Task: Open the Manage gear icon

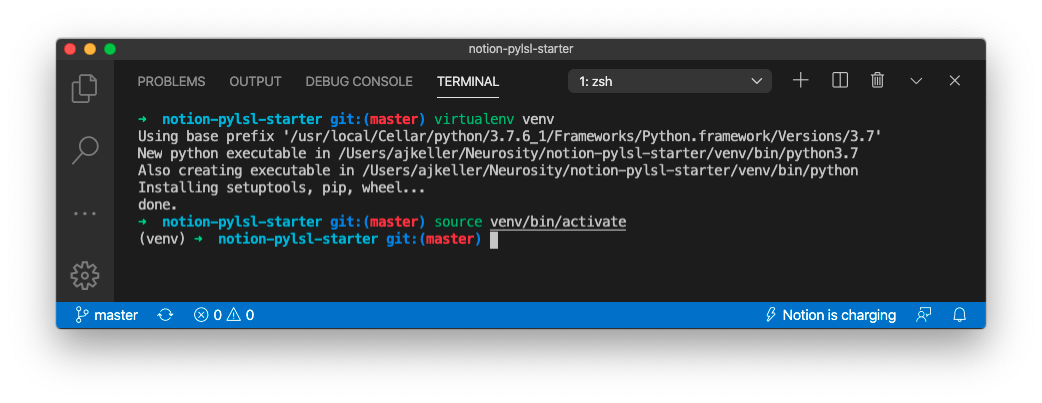Action: 85,275
